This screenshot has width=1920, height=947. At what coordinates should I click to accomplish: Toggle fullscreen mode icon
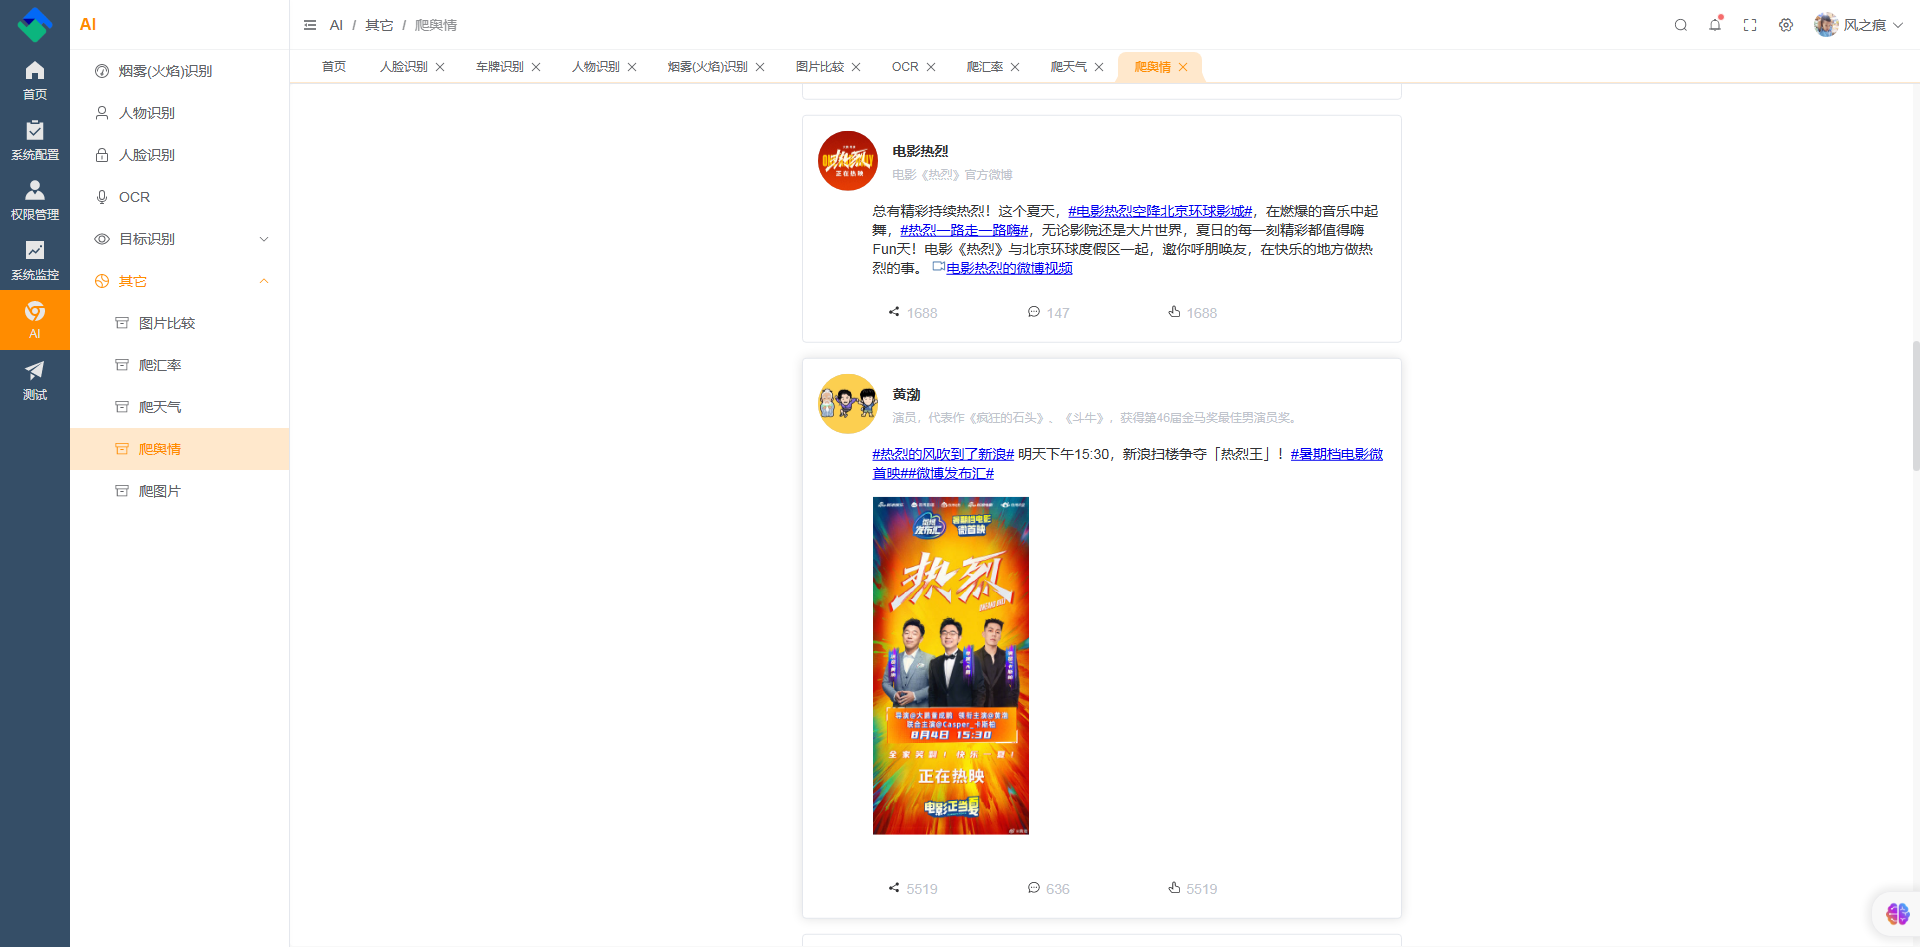coord(1750,25)
